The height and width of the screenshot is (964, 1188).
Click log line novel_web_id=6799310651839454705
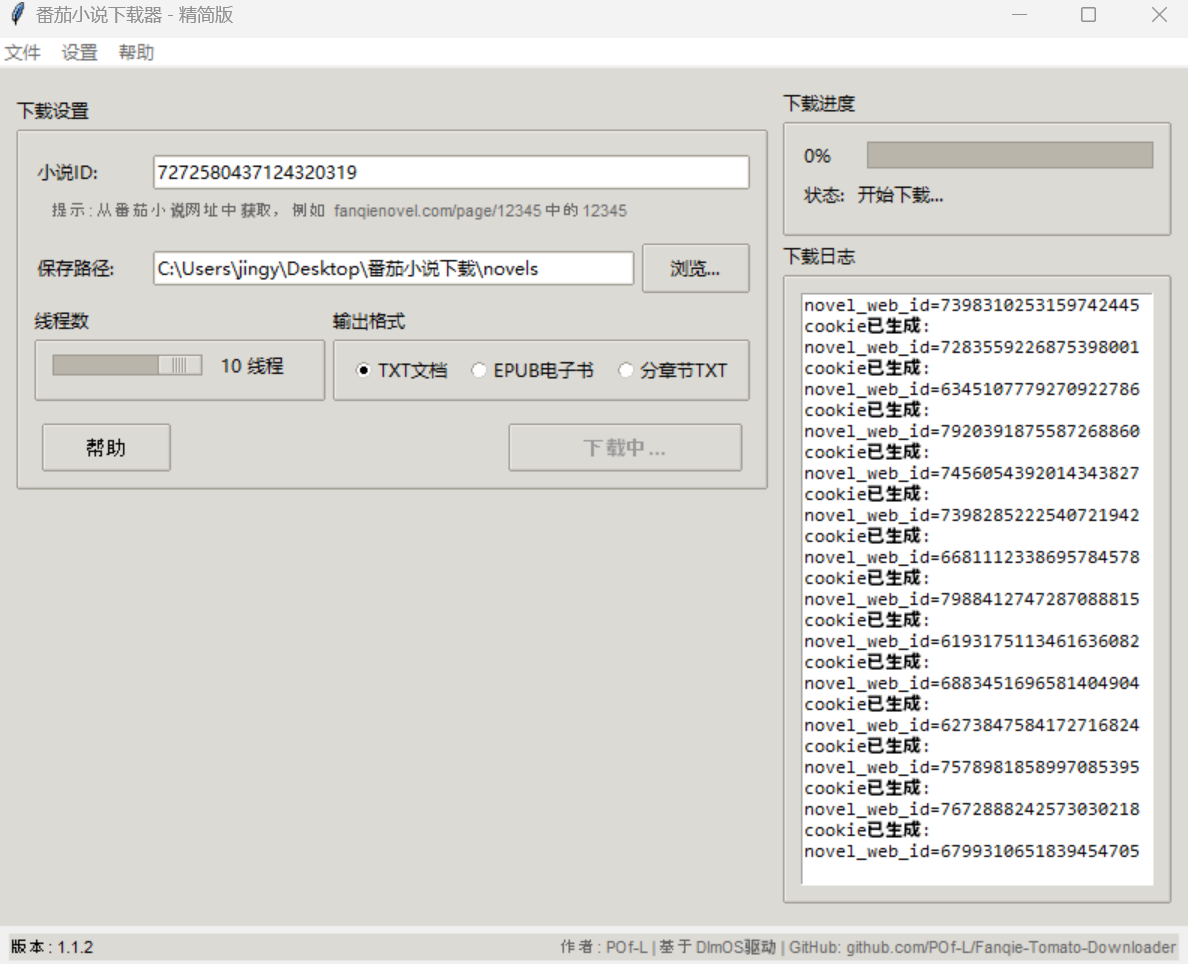click(971, 851)
